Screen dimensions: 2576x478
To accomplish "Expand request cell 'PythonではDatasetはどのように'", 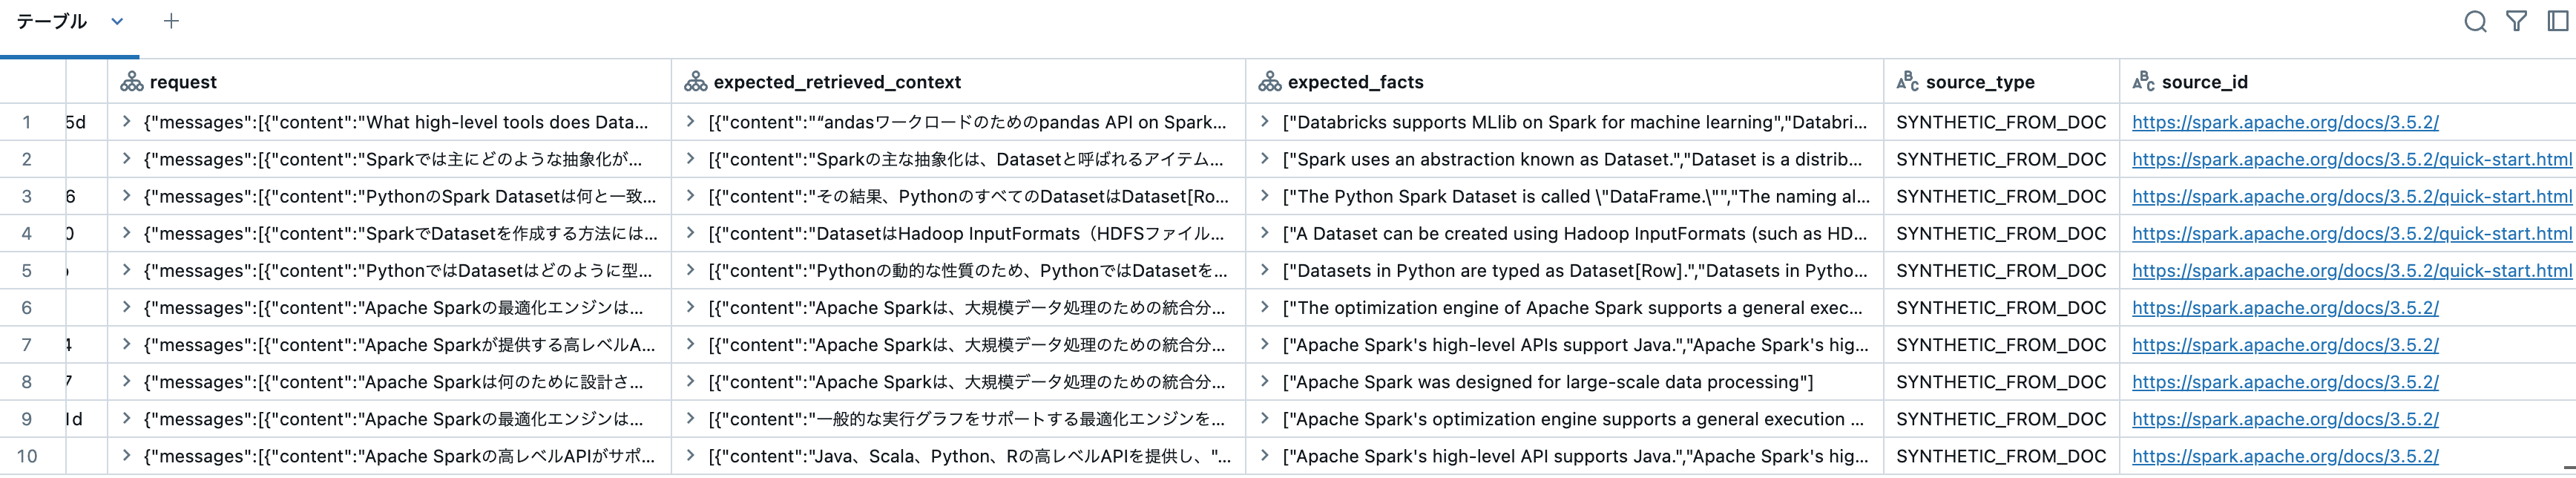I will (x=126, y=270).
